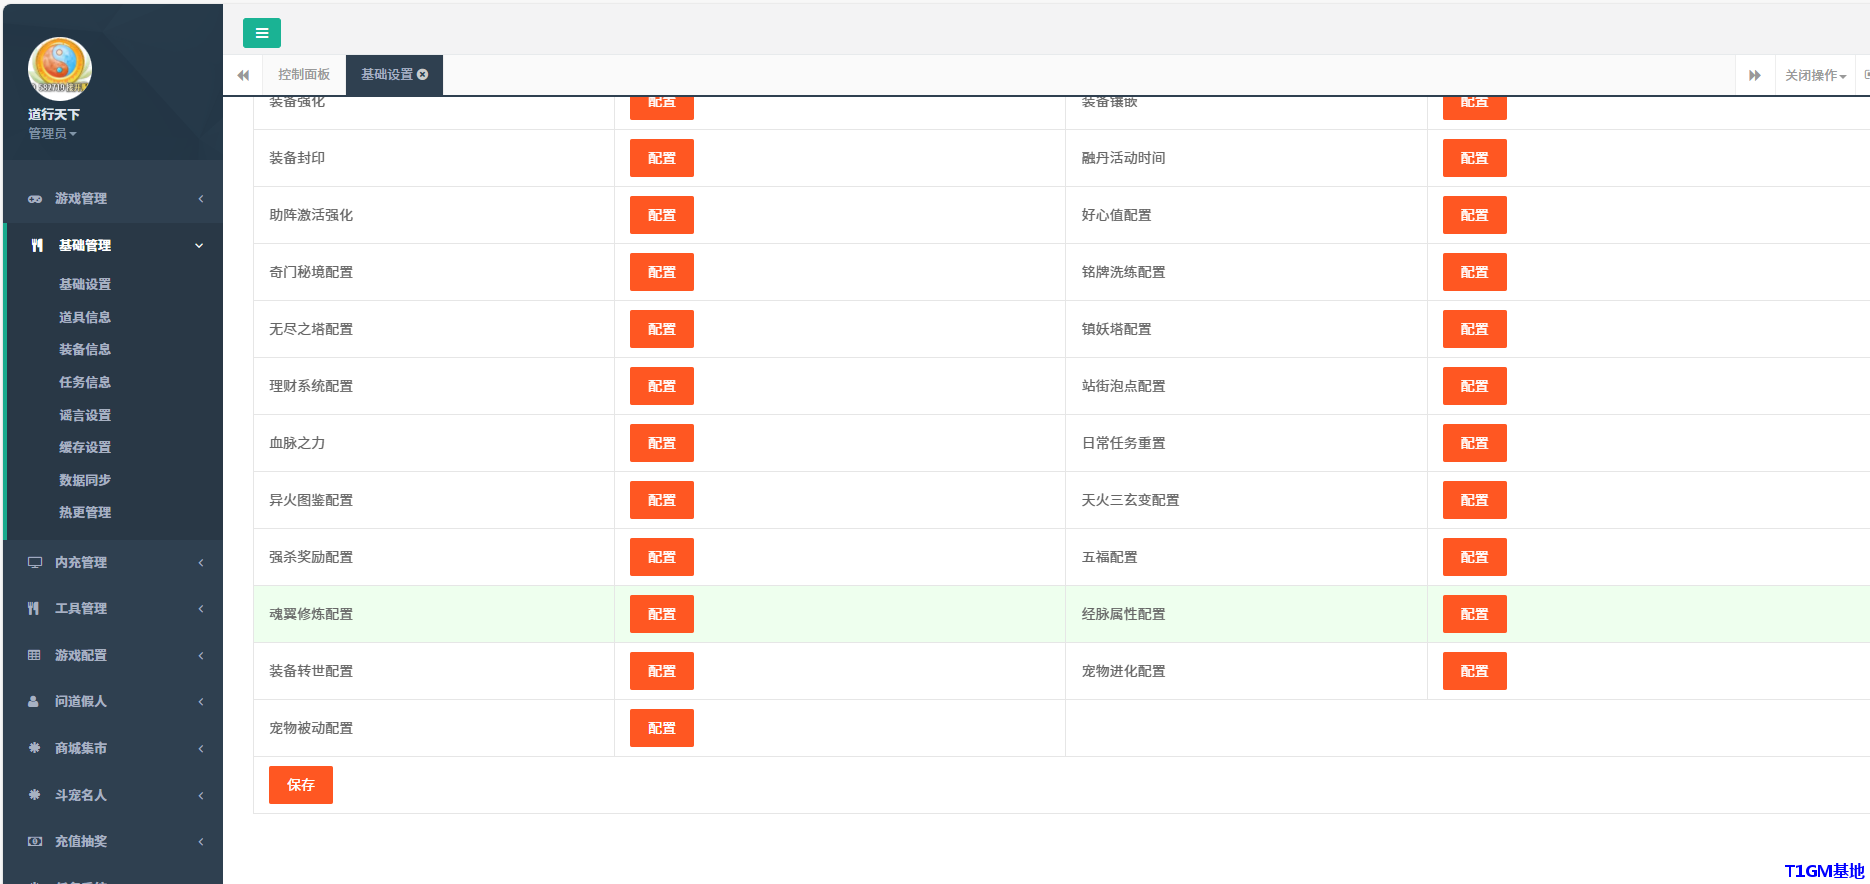Click 配置 for 站街泡点配置
The height and width of the screenshot is (884, 1870).
pos(1475,386)
